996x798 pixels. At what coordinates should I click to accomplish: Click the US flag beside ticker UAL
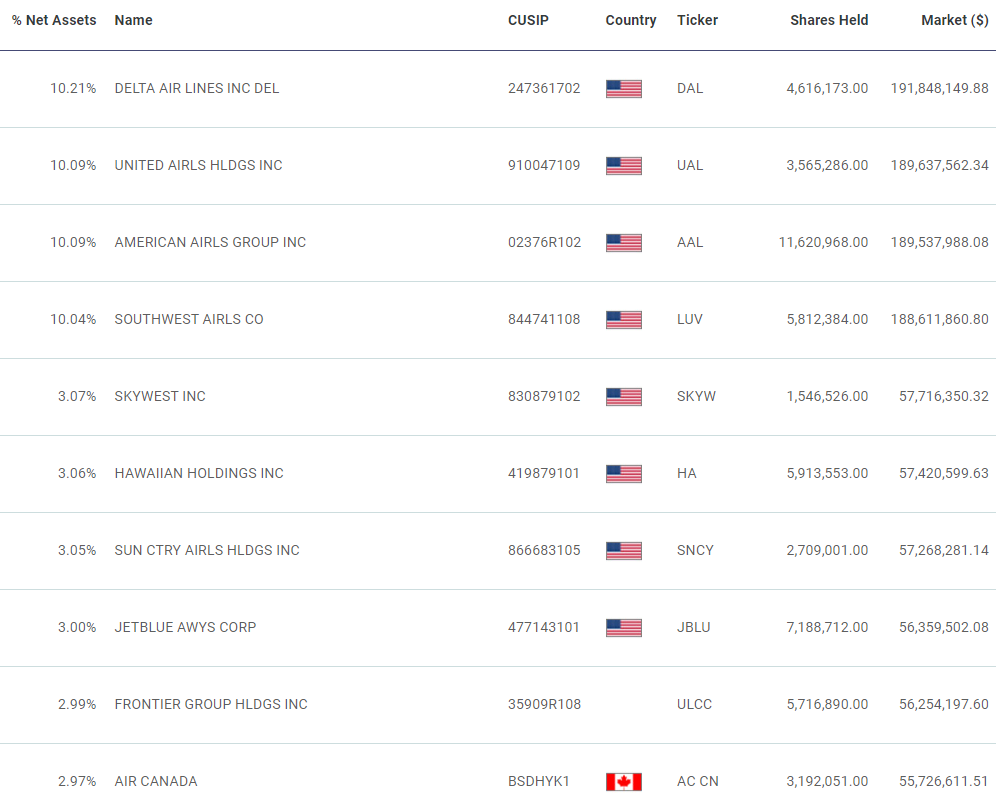[x=623, y=165]
